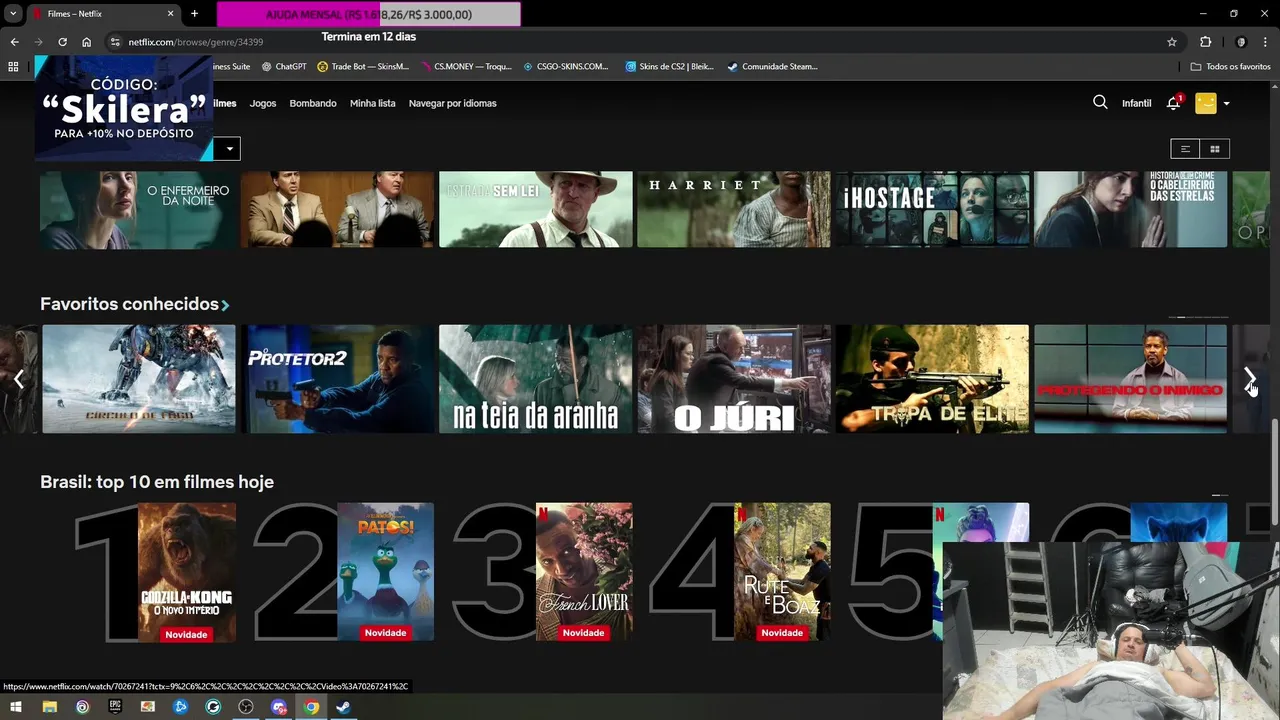Open CSGO-SKINS.COM bookmark
The width and height of the screenshot is (1280, 720).
click(566, 66)
